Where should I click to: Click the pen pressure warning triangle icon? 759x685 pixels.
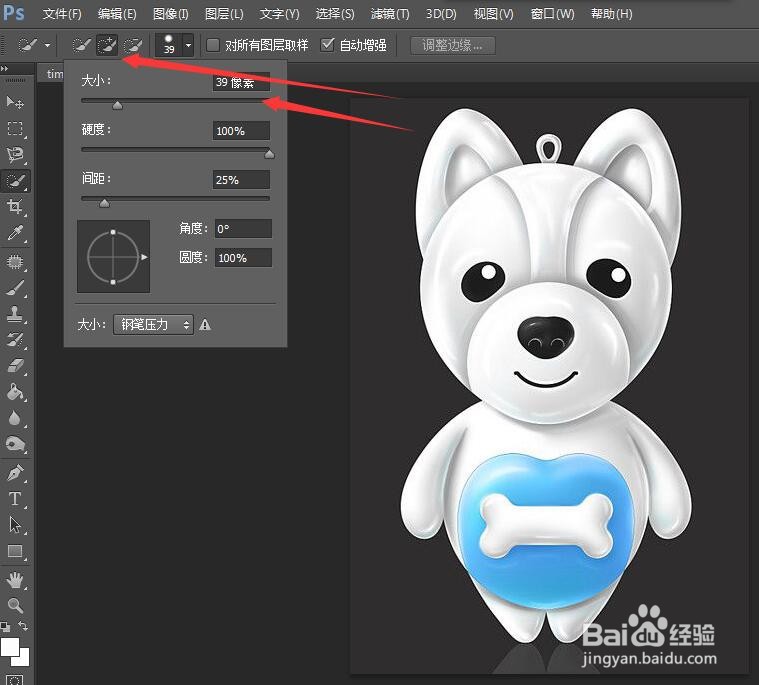tap(205, 325)
